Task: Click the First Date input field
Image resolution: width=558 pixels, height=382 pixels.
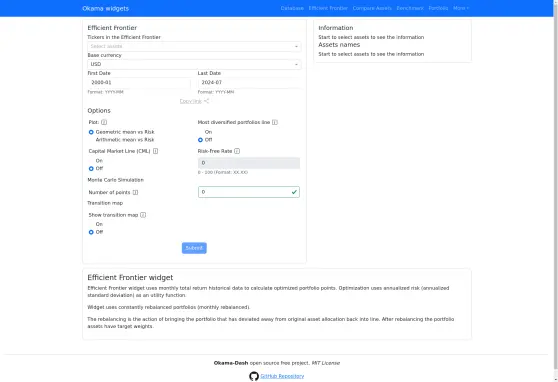Action: (139, 83)
